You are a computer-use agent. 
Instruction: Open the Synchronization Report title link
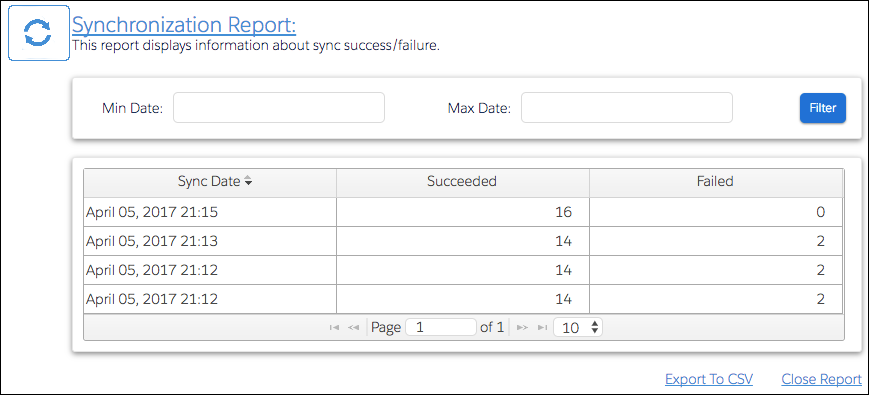point(184,25)
